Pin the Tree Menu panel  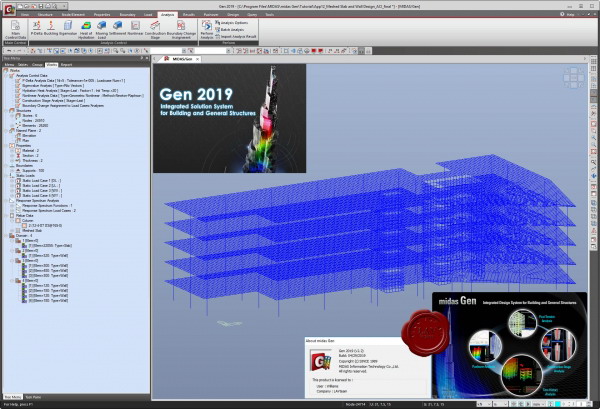click(142, 58)
